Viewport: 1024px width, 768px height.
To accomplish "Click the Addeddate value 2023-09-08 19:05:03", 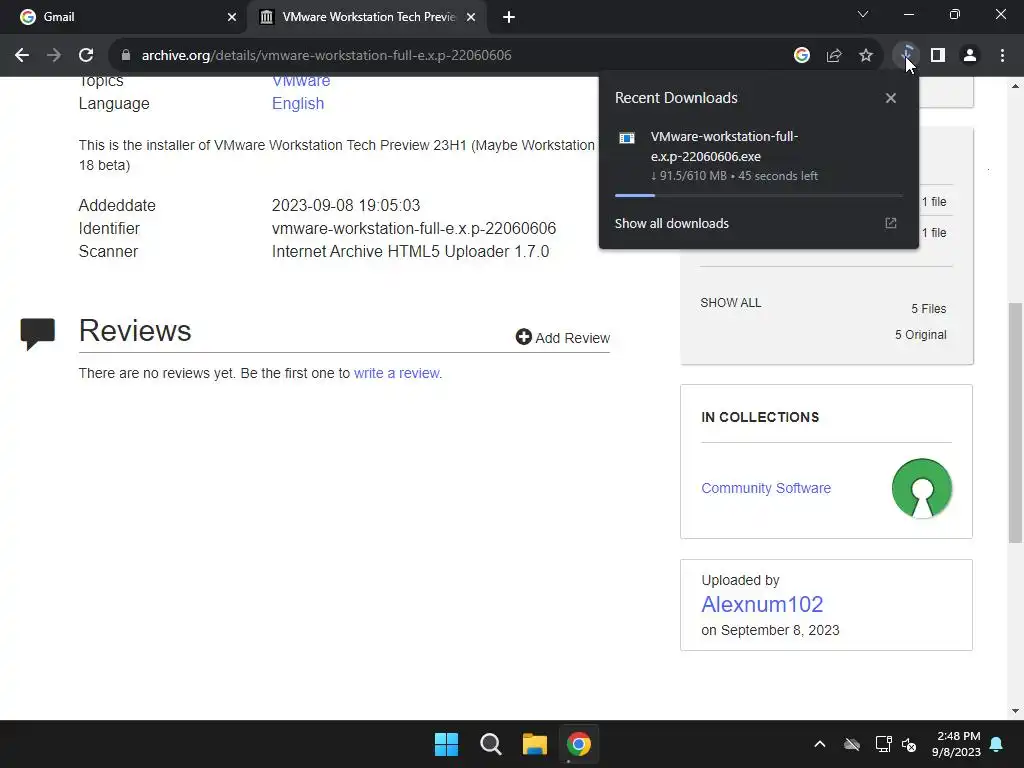I will point(346,206).
